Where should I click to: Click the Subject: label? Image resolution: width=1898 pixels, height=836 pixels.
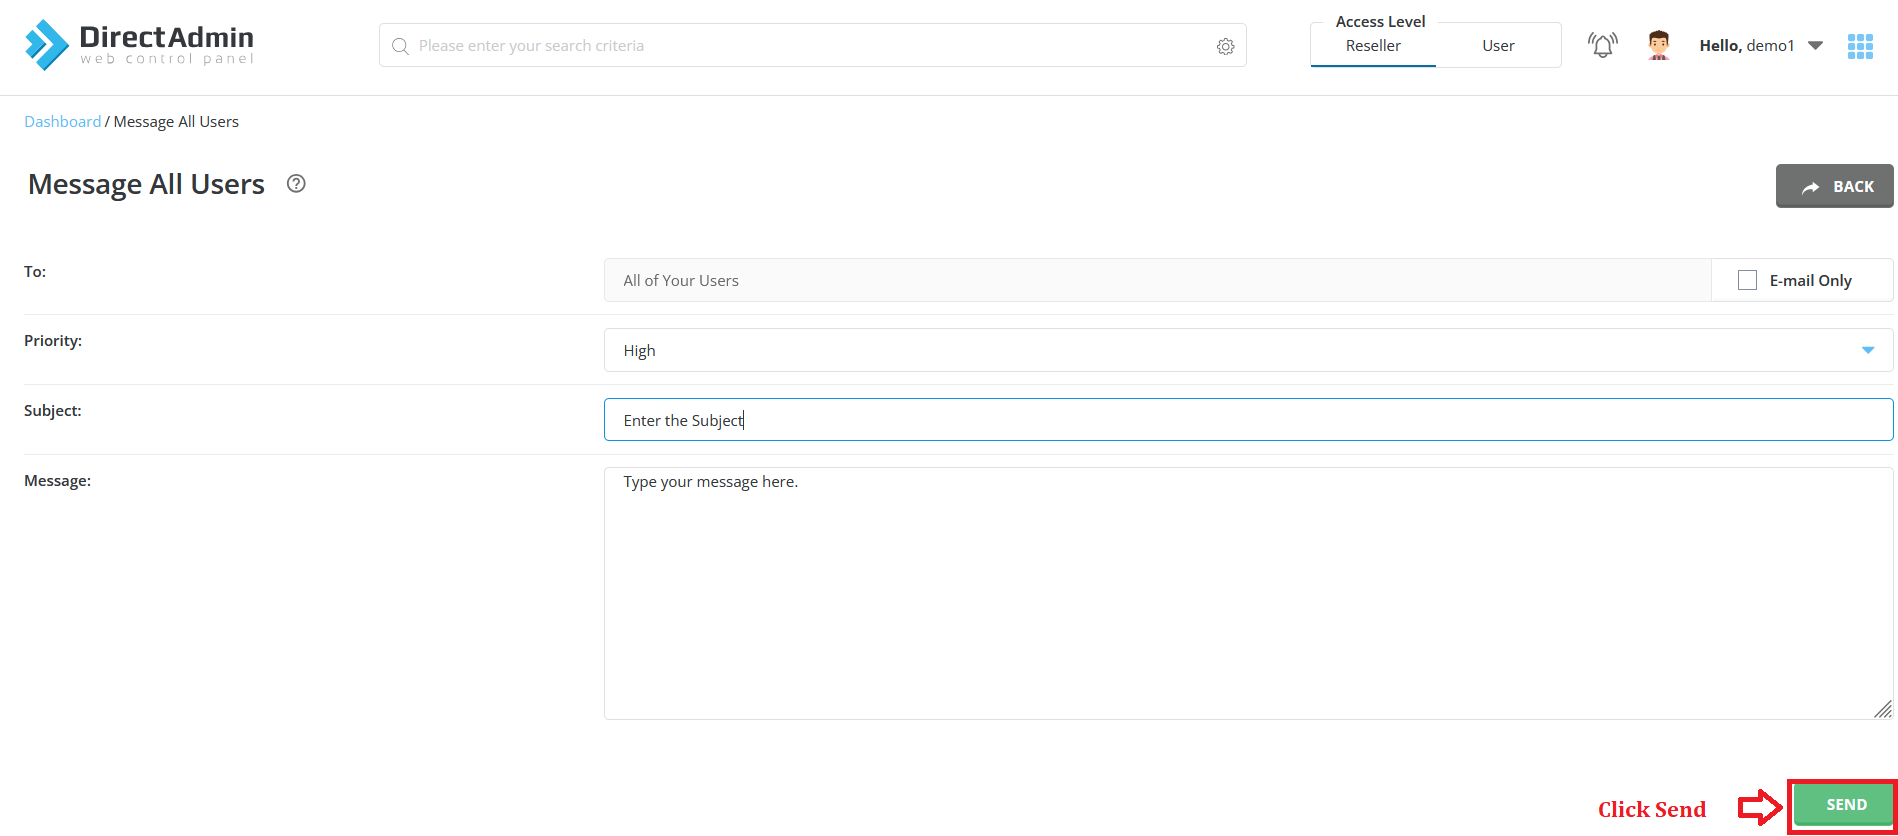point(53,411)
